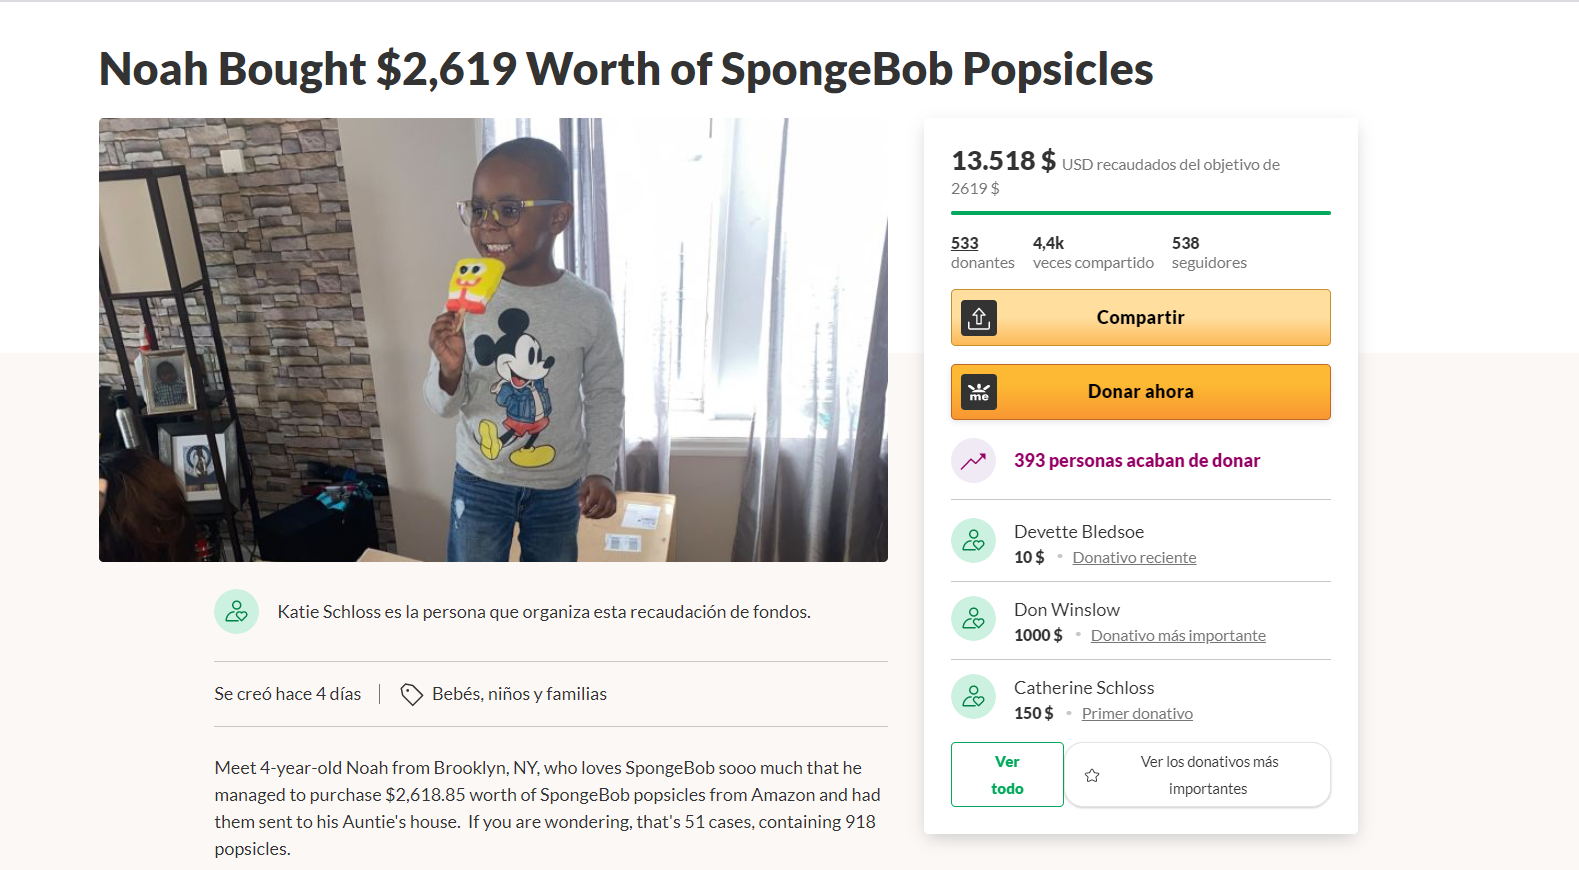The width and height of the screenshot is (1579, 870).
Task: Follow the 'Donativo más importante' link
Action: [1178, 636]
